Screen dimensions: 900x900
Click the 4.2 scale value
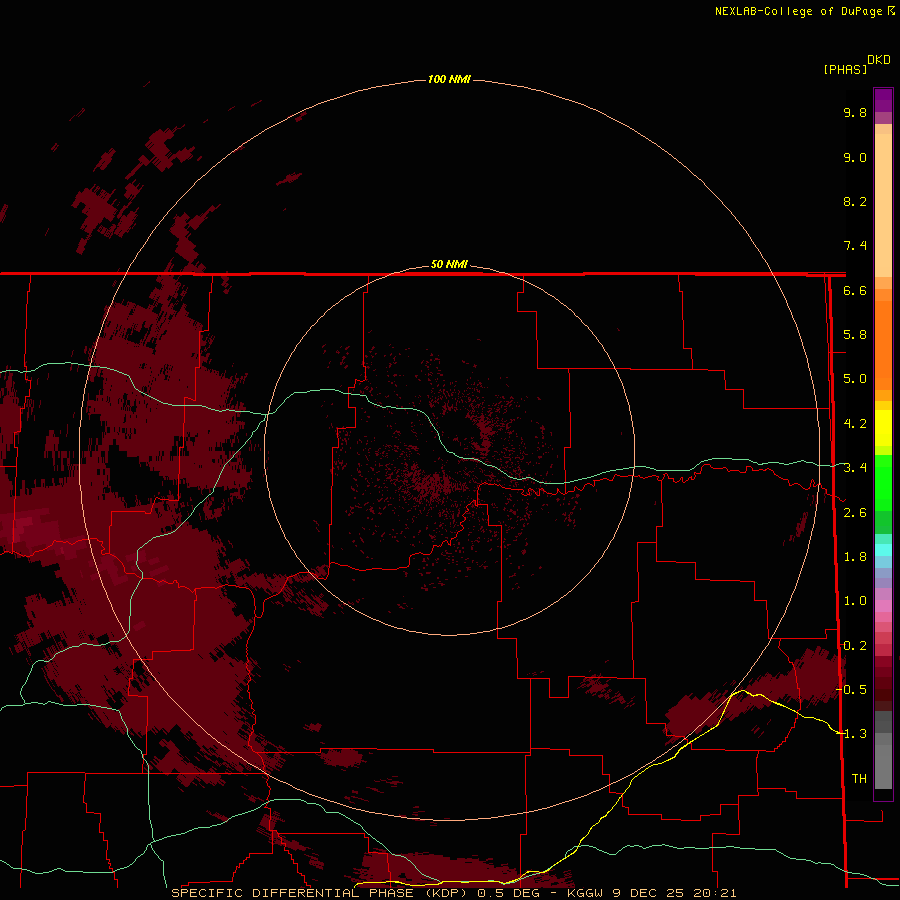point(855,424)
